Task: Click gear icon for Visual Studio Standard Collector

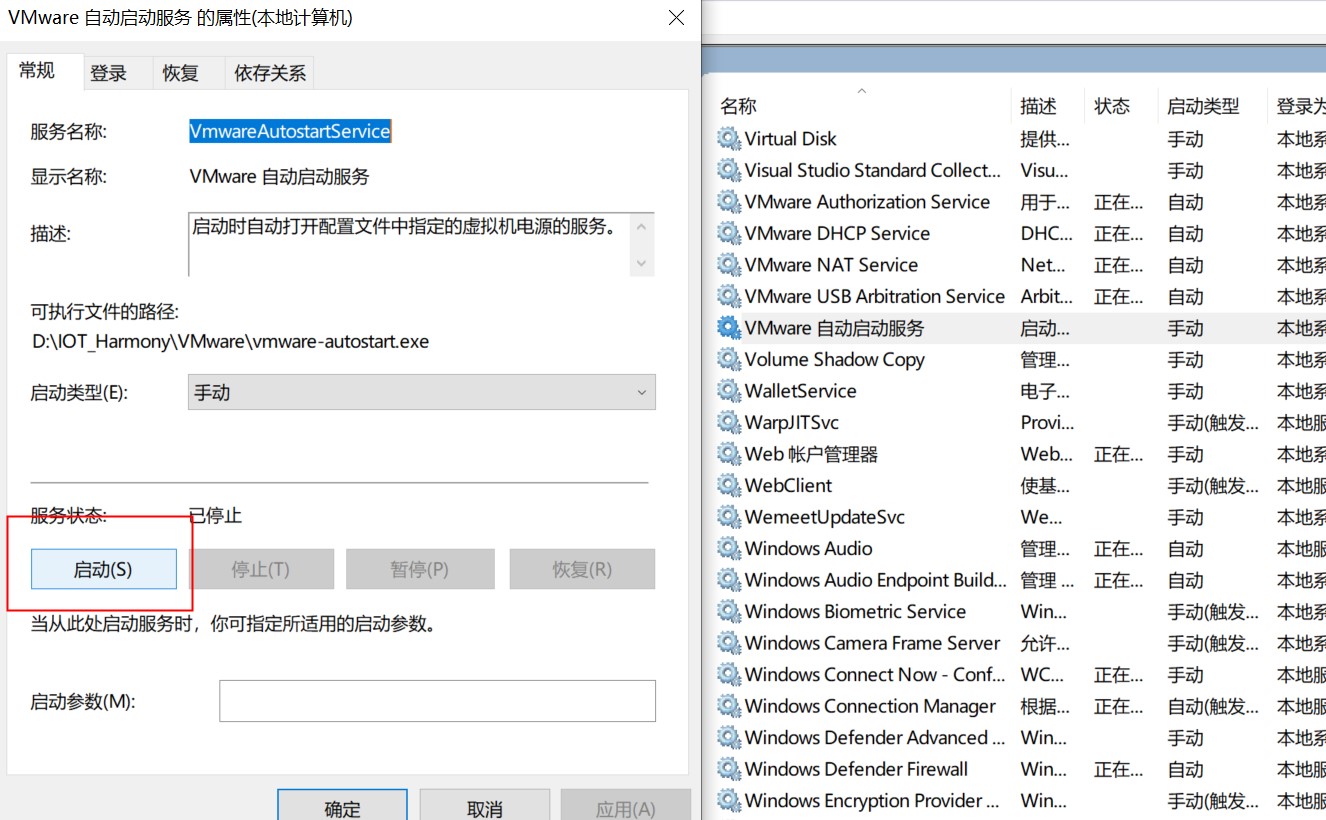Action: pyautogui.click(x=729, y=170)
